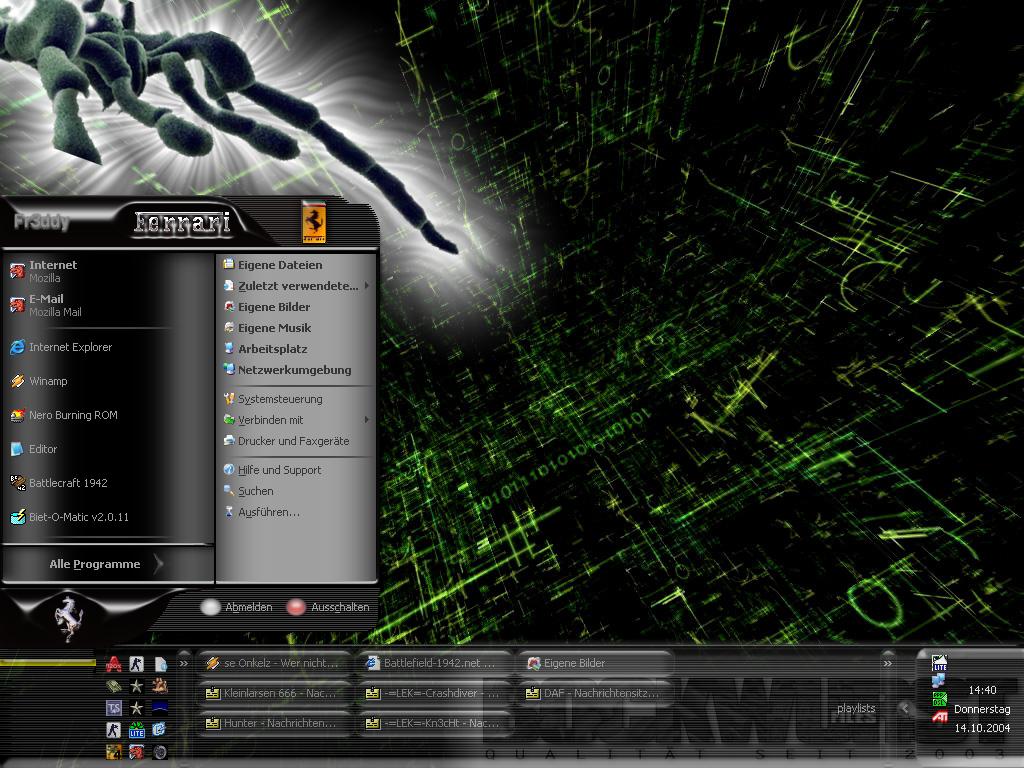The image size is (1024, 768).
Task: Click the clock showing 14:40
Action: (982, 690)
